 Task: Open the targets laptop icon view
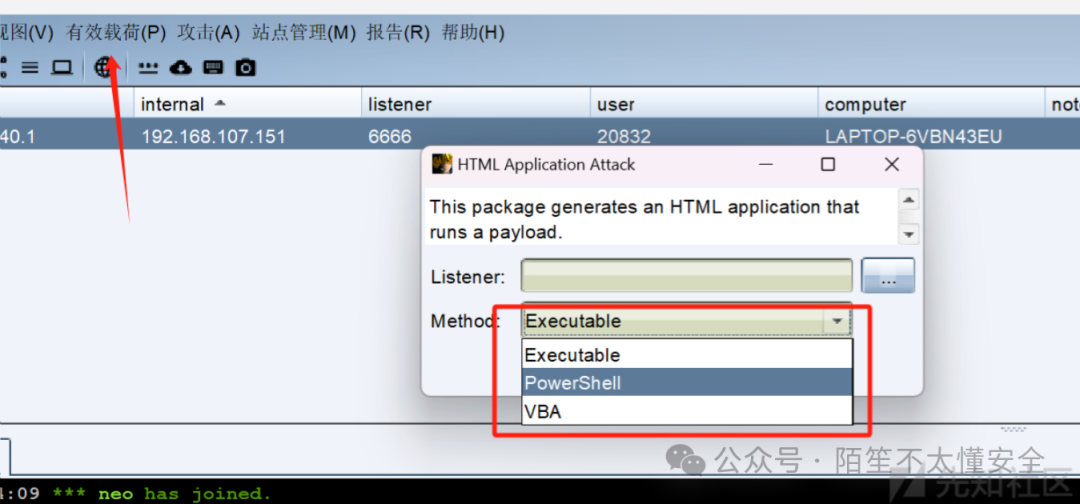pos(62,67)
